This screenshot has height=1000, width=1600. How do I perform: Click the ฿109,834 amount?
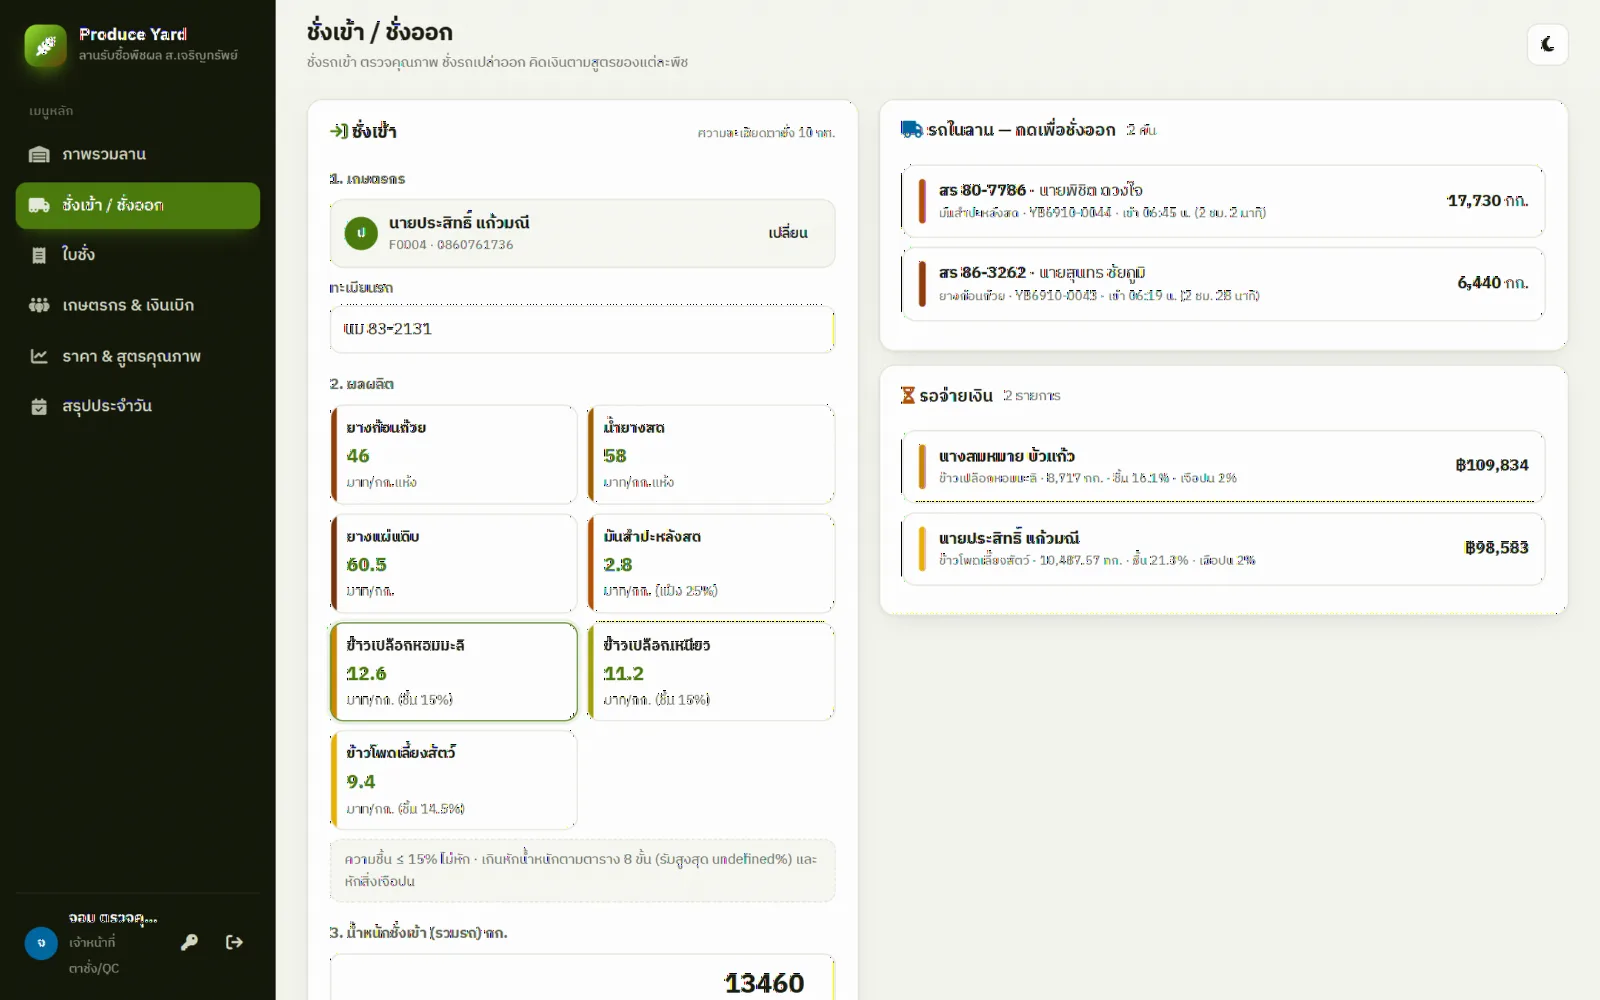pos(1492,465)
